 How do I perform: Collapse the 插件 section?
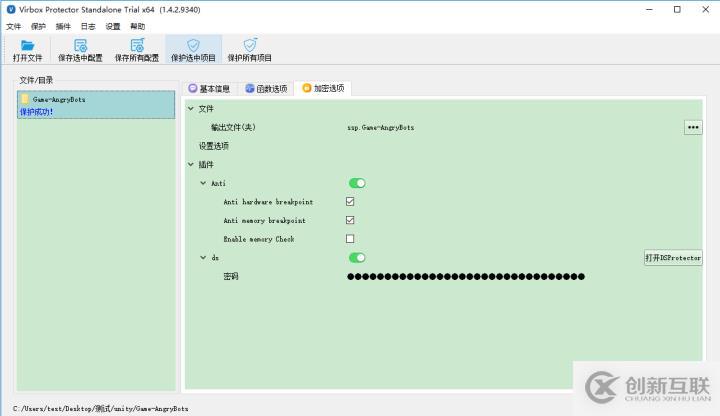pyautogui.click(x=191, y=164)
